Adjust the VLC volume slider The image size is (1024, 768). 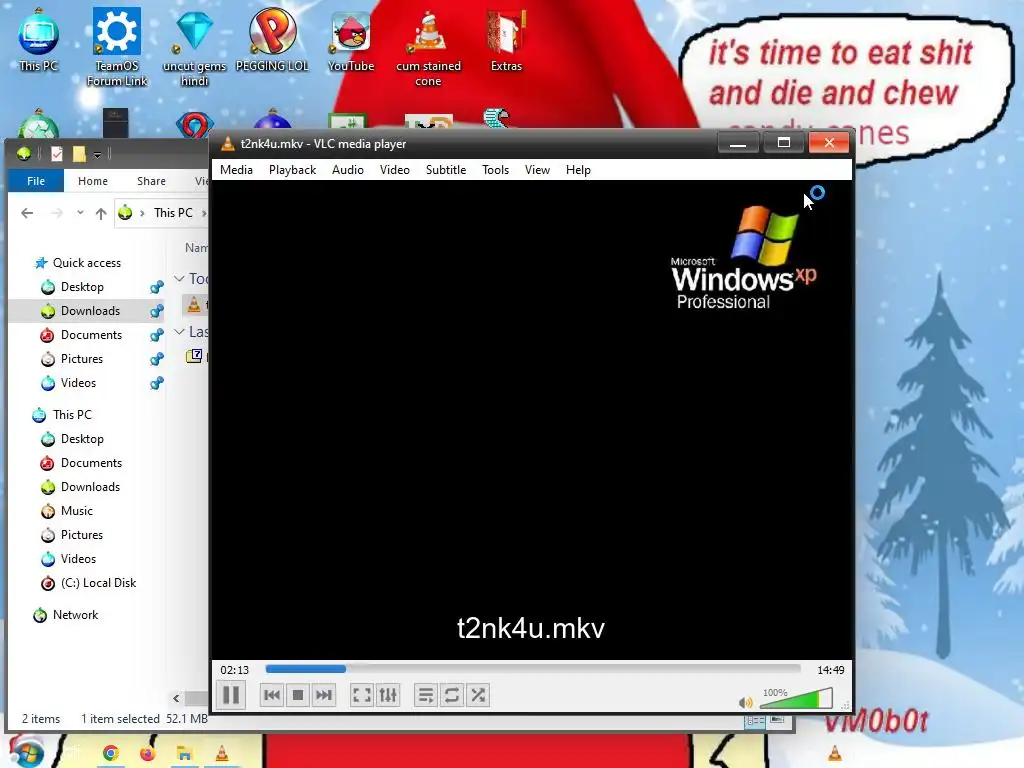pos(796,698)
